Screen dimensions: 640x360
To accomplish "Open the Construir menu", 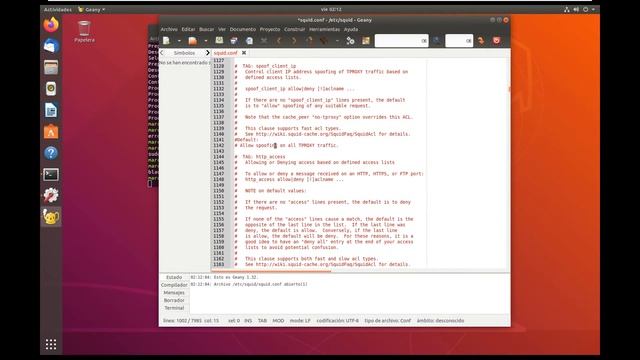I will pyautogui.click(x=294, y=29).
